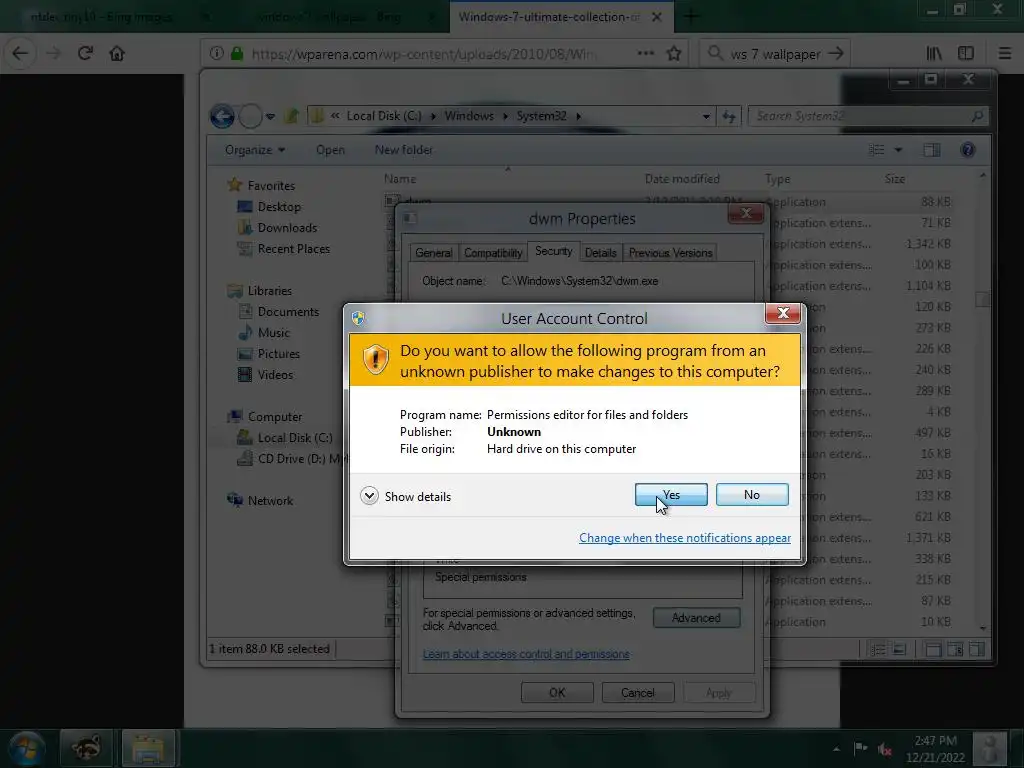Select Local Disk (C:) in sidebar
Screen dimensions: 1024x768
[295, 438]
